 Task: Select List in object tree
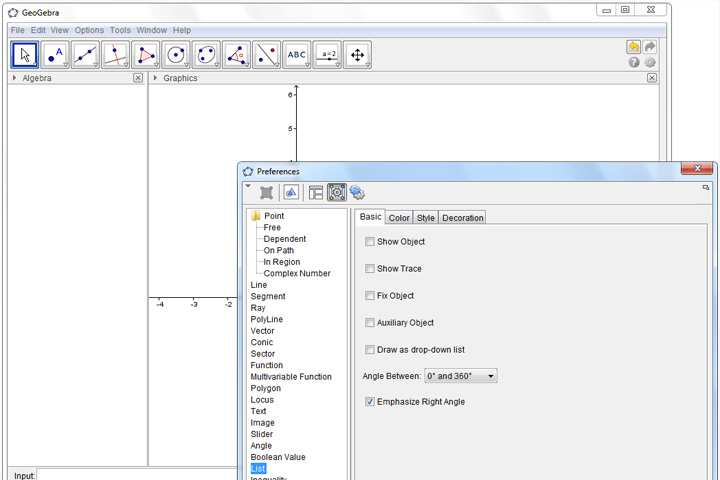click(x=258, y=469)
